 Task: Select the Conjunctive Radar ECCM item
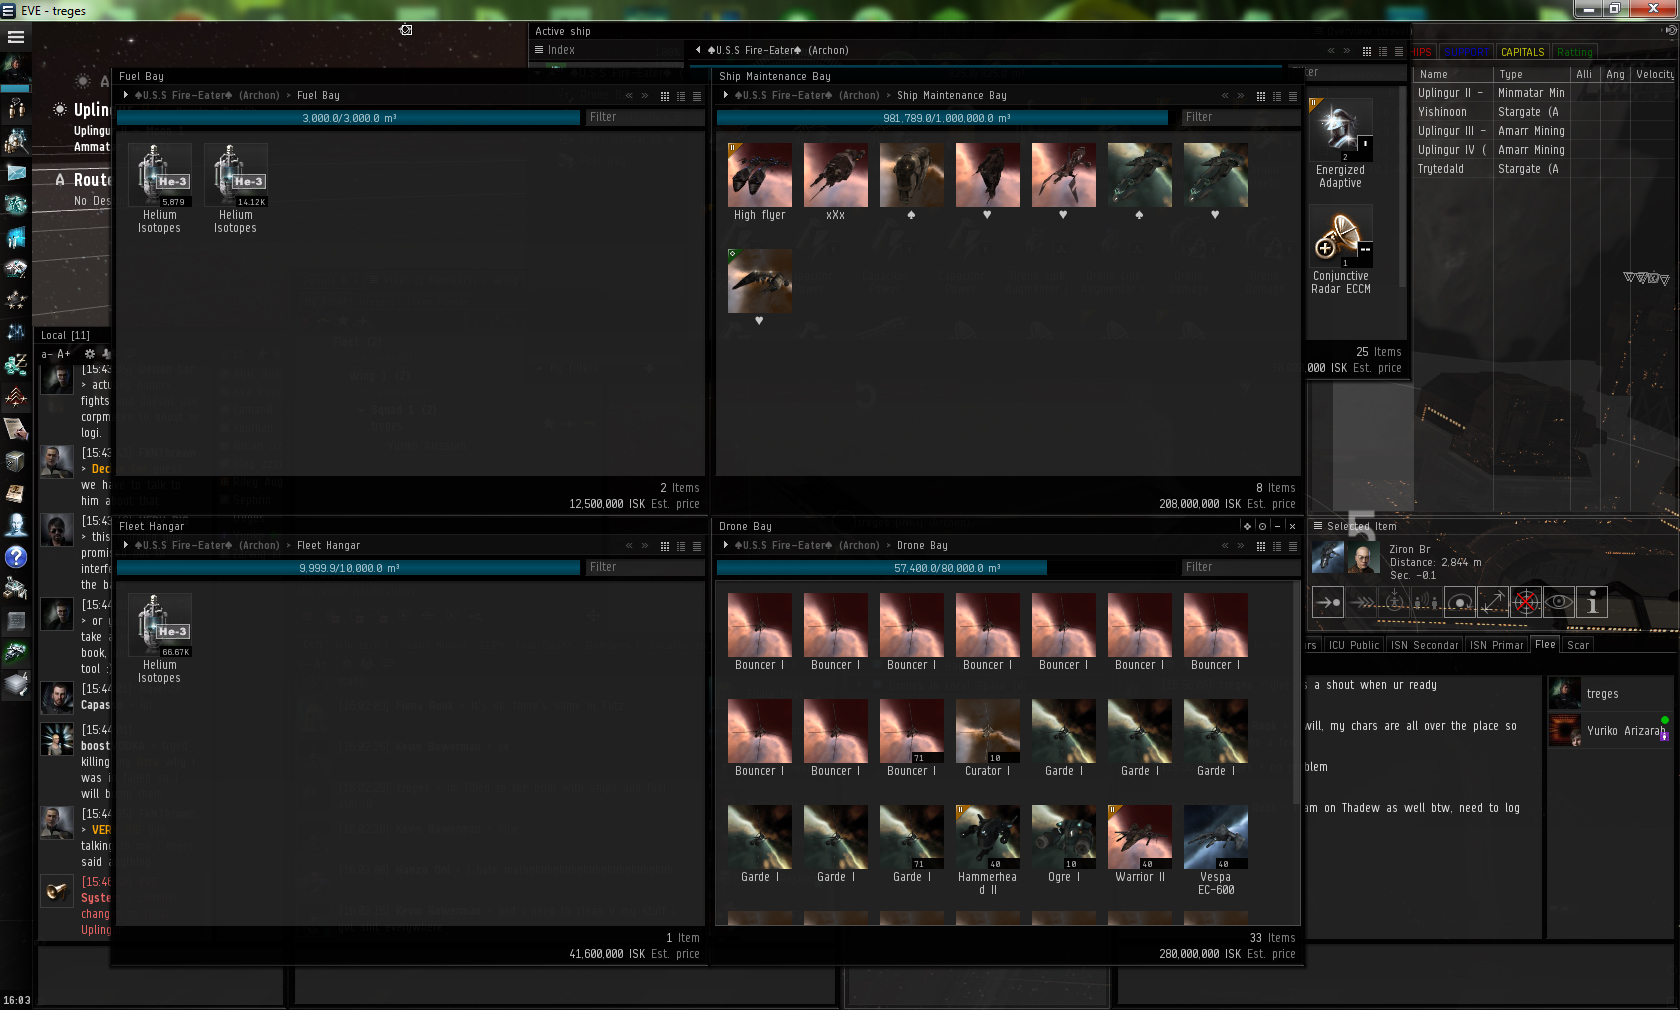point(1341,250)
